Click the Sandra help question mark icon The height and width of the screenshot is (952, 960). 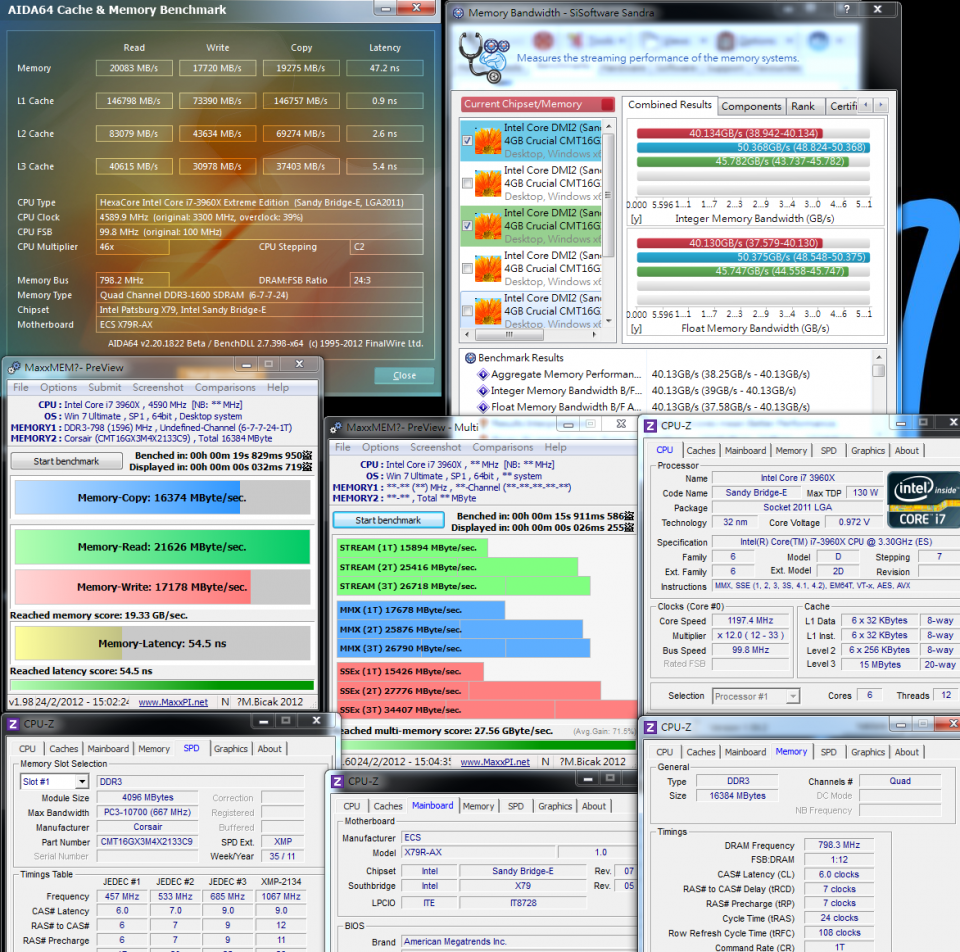846,9
